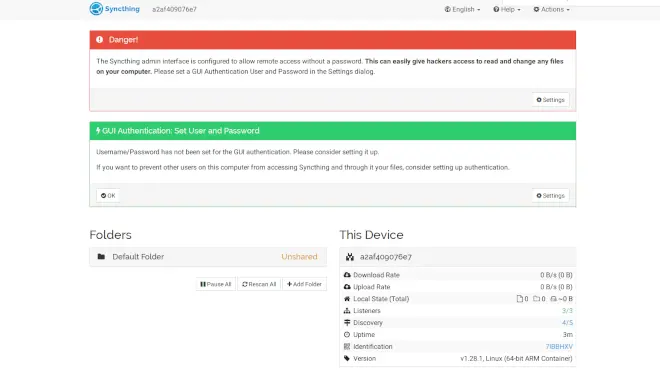Image resolution: width=660 pixels, height=371 pixels.
Task: Click the device icon beside a2af409076e7
Action: [350, 257]
